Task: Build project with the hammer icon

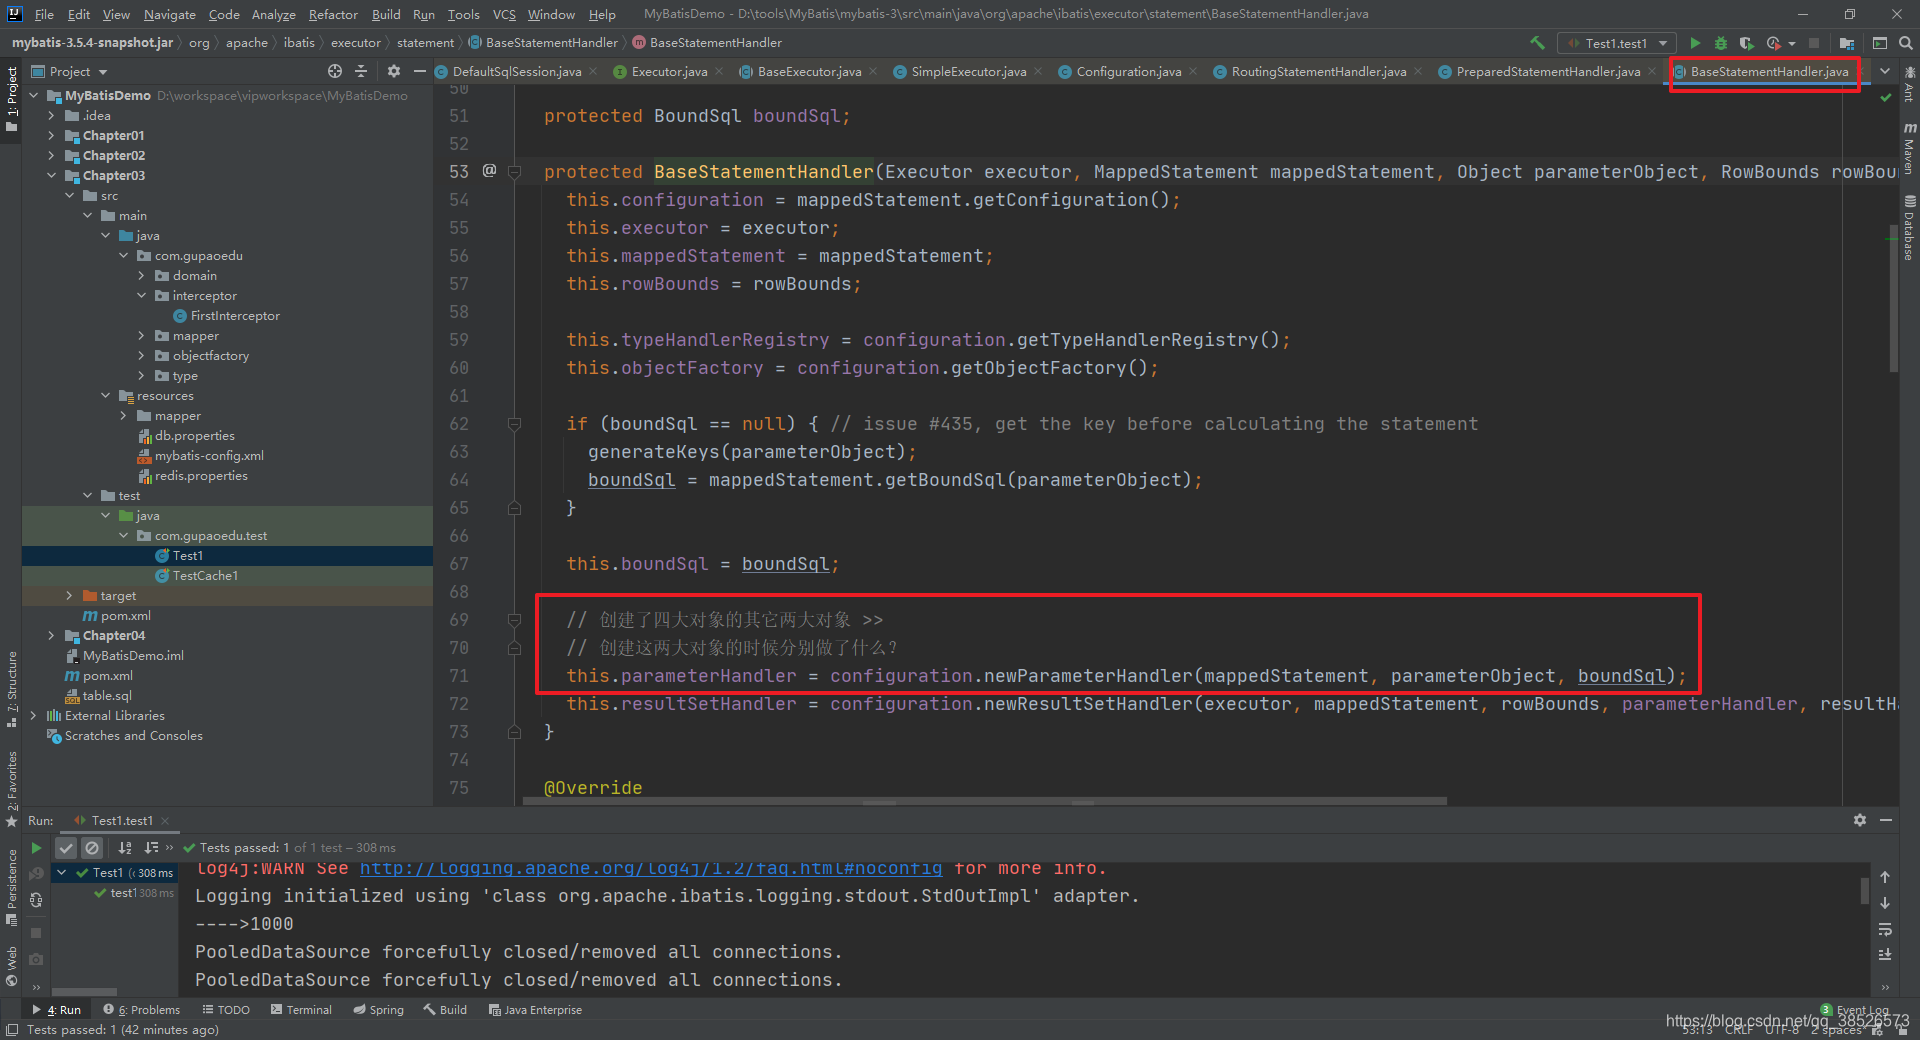Action: (1537, 43)
